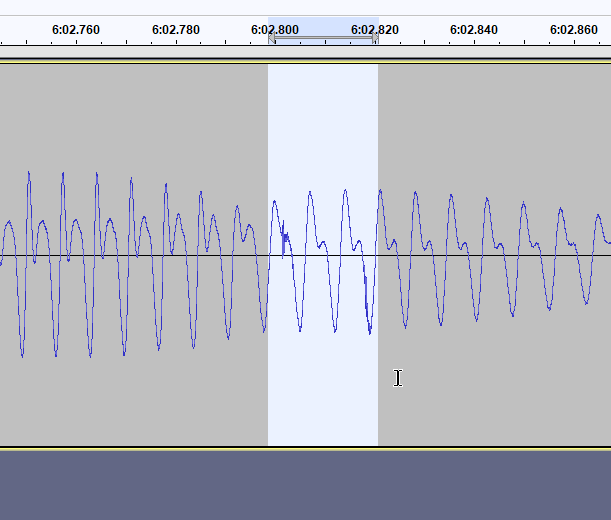Screen dimensions: 611x520
Task: Click the glitch spike in the selected waveform
Action: pyautogui.click(x=285, y=239)
